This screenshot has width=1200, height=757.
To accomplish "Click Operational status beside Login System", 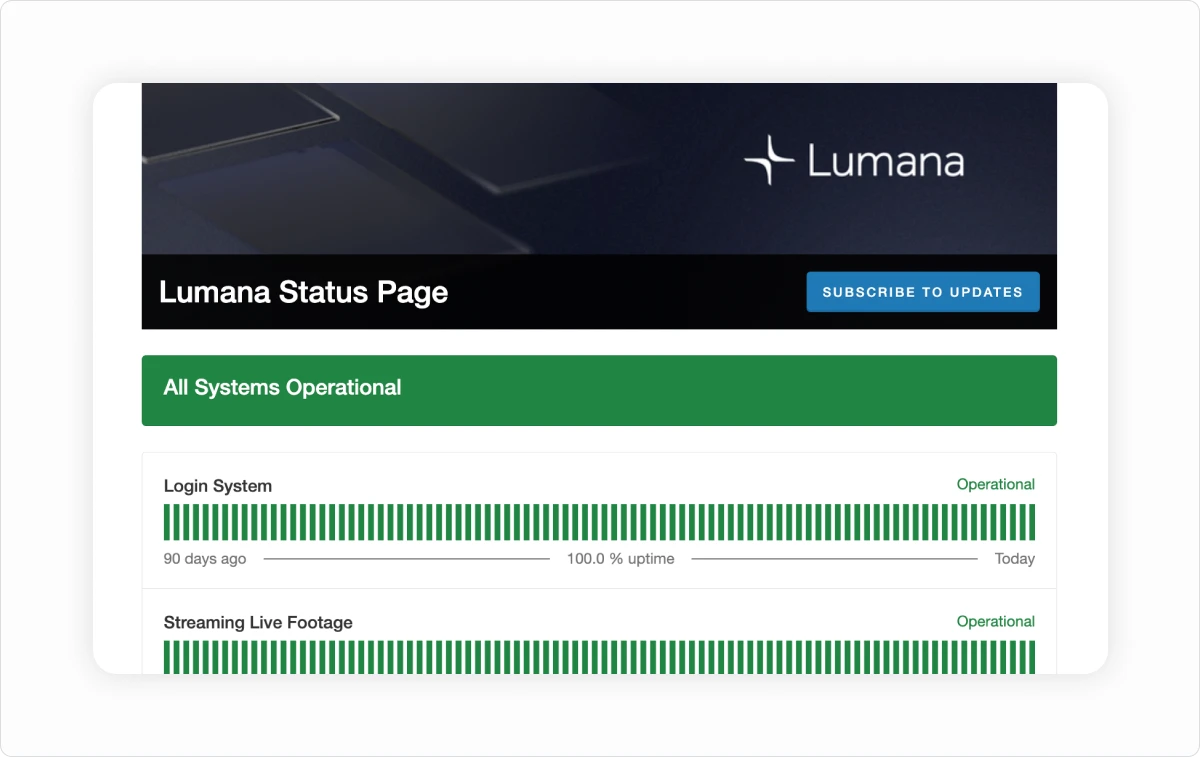I will tap(995, 484).
